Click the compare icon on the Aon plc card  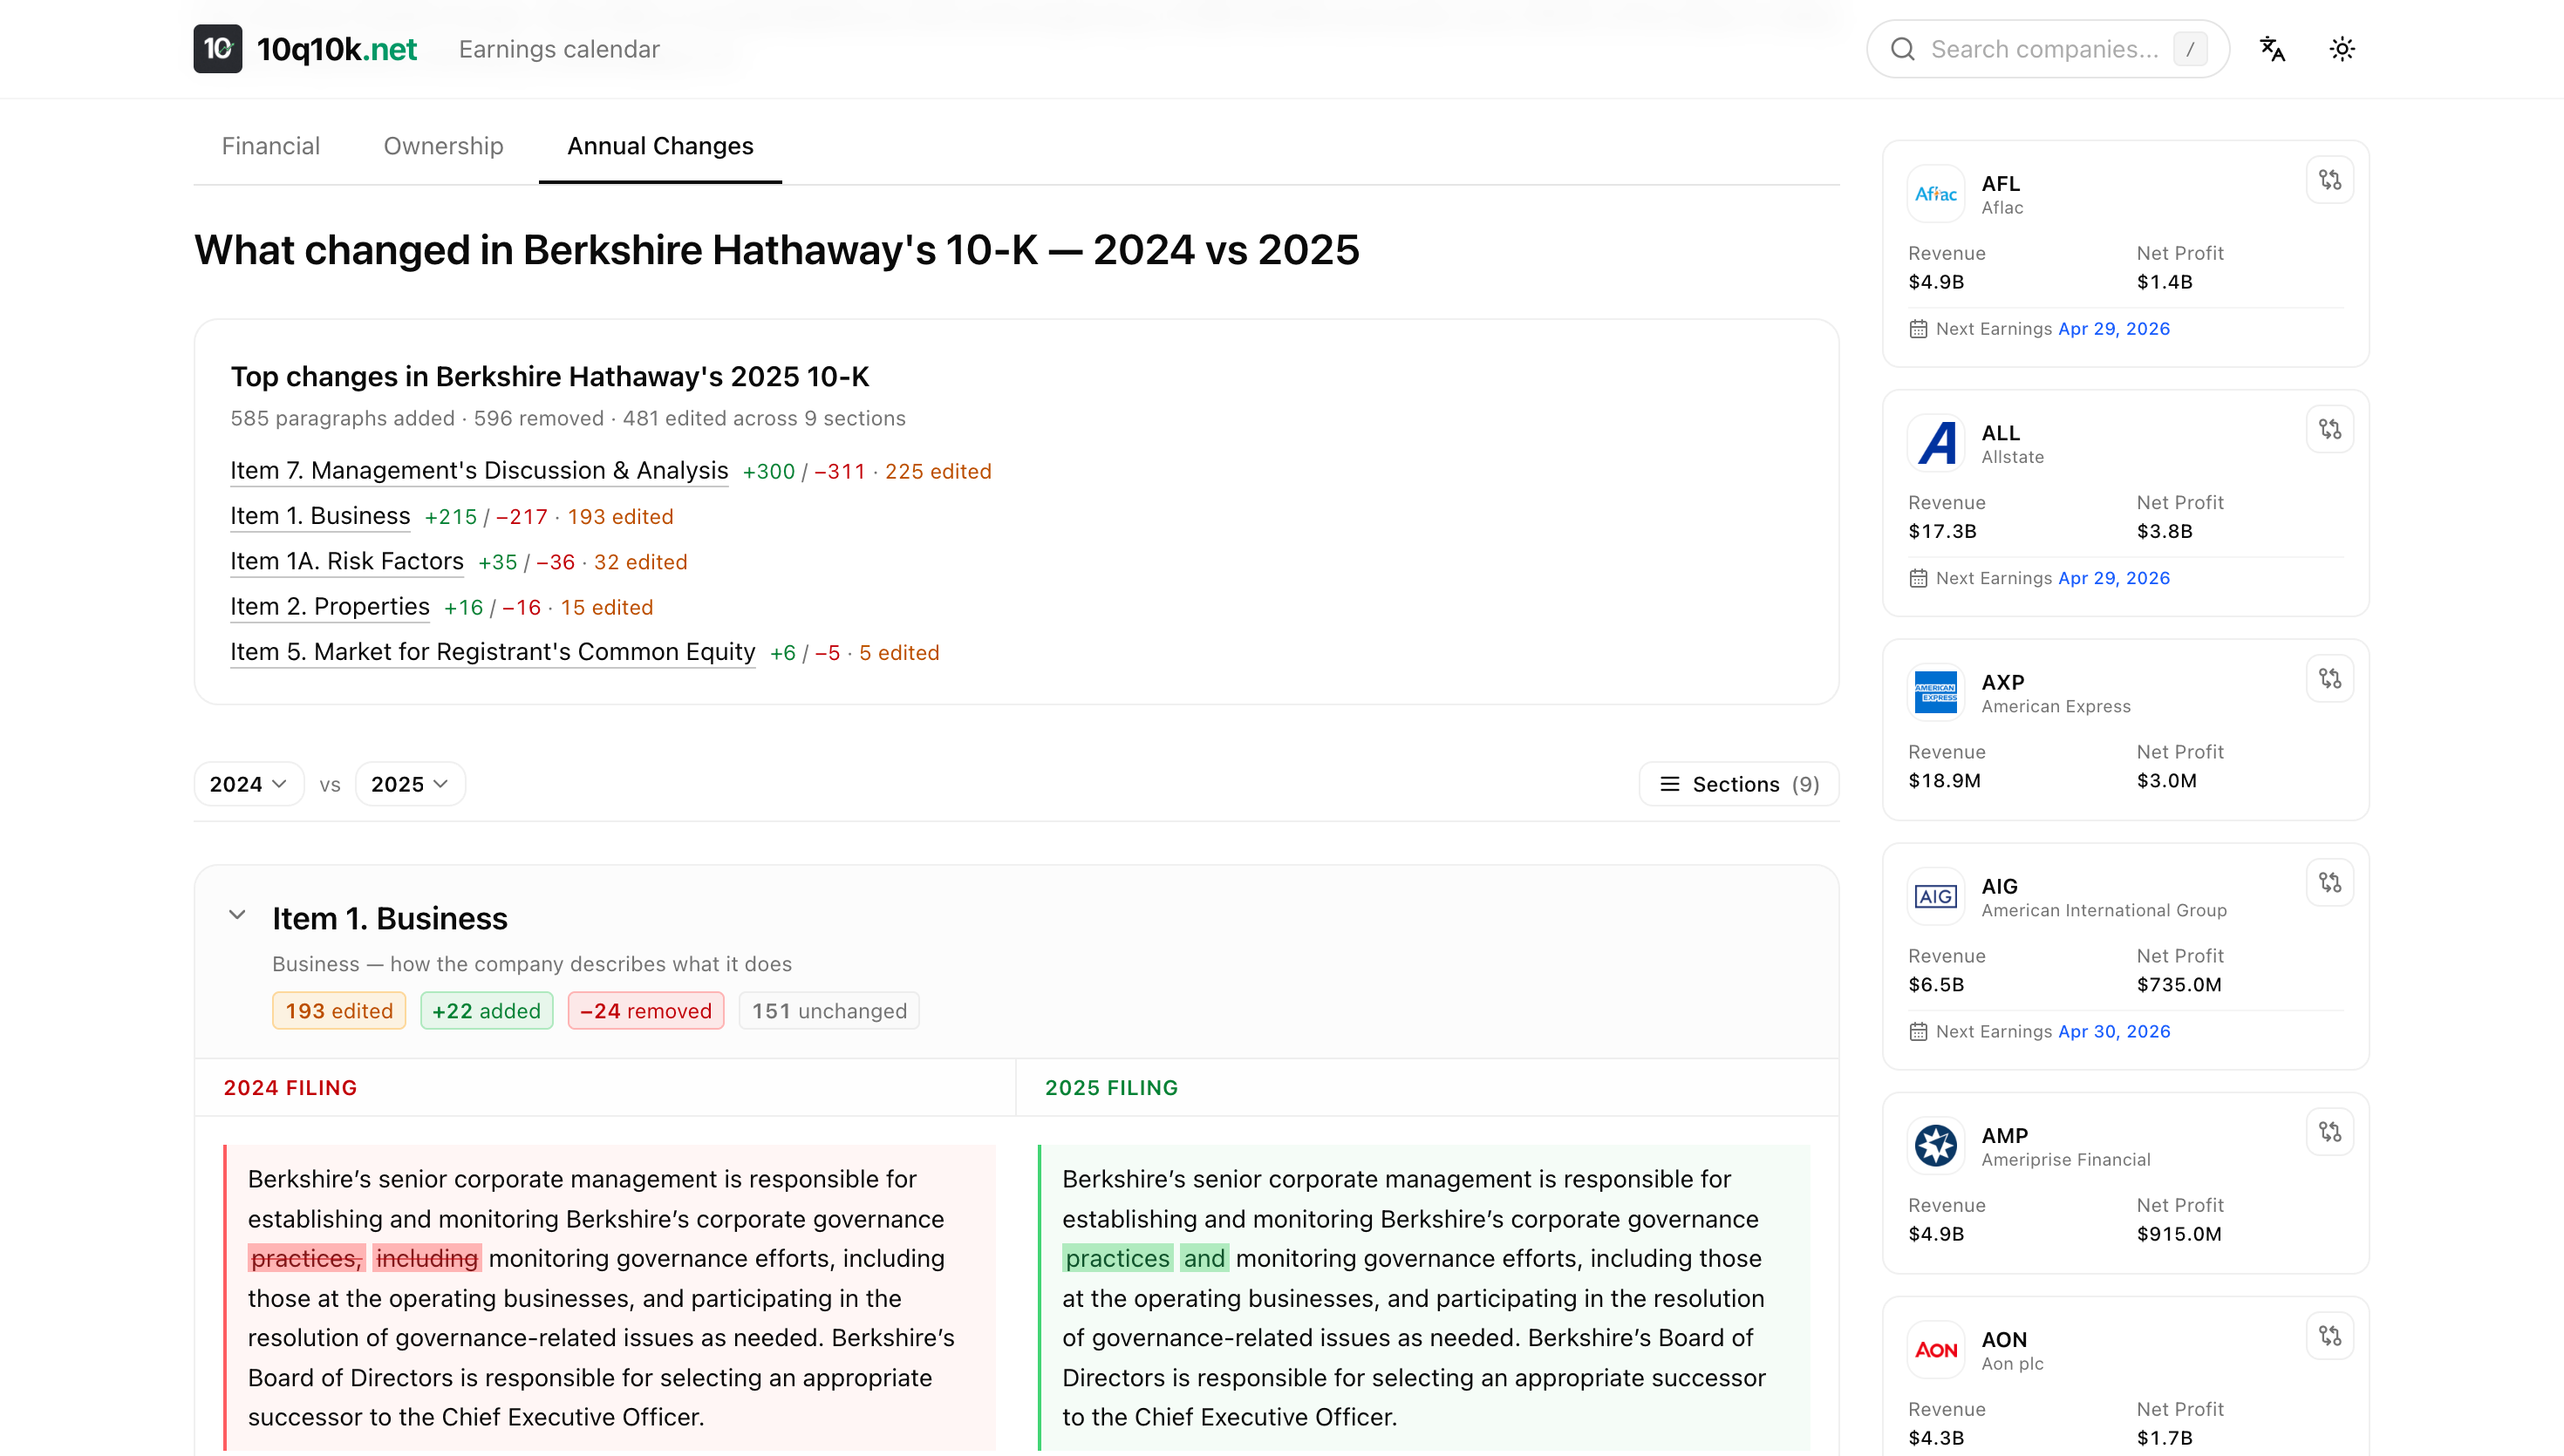2330,1334
